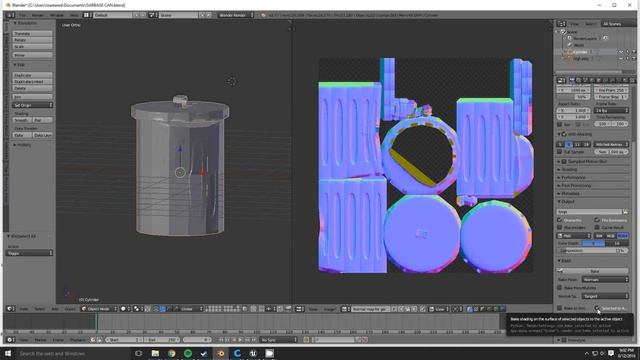The image size is (640, 360).
Task: Switch to the Render properties tab icon
Action: point(572,80)
